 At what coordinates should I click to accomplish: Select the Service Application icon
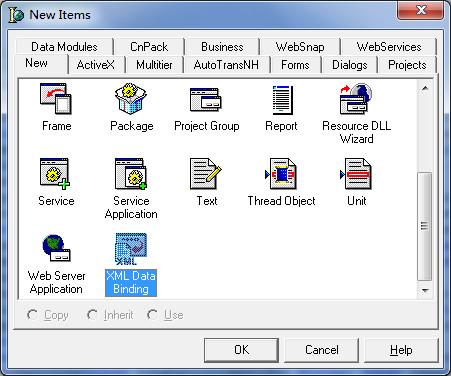[131, 174]
